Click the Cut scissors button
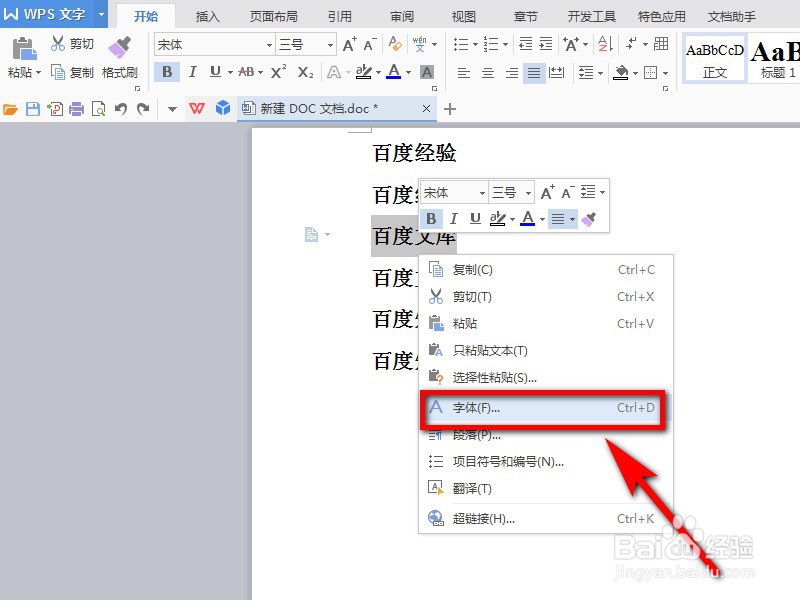The height and width of the screenshot is (600, 800). (72, 44)
